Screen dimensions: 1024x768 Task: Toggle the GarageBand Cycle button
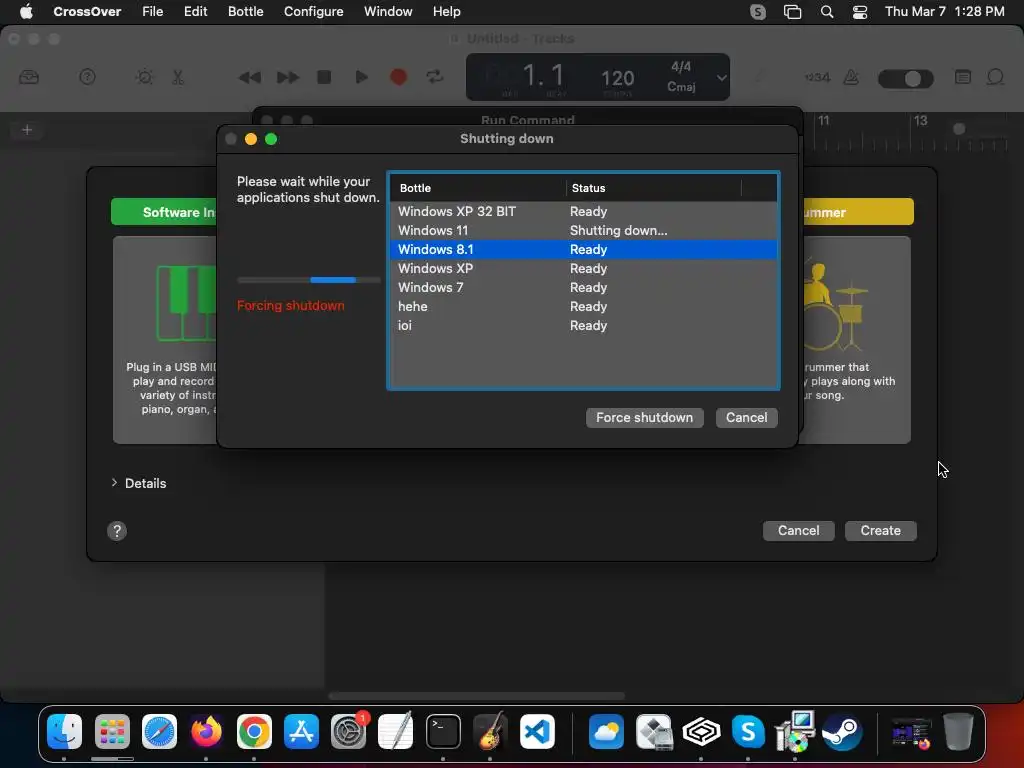click(x=435, y=77)
